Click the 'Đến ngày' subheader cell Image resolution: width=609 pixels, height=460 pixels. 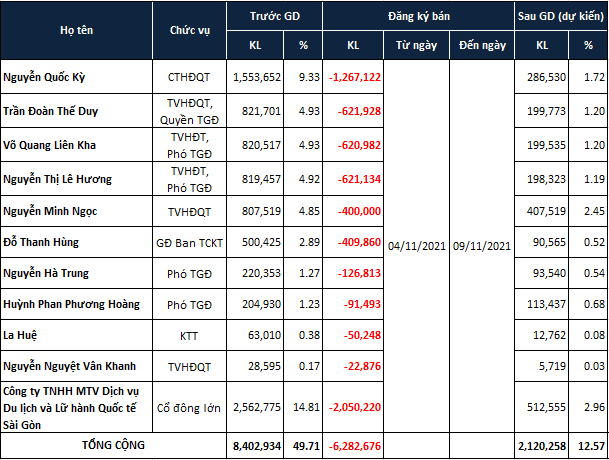(x=482, y=45)
